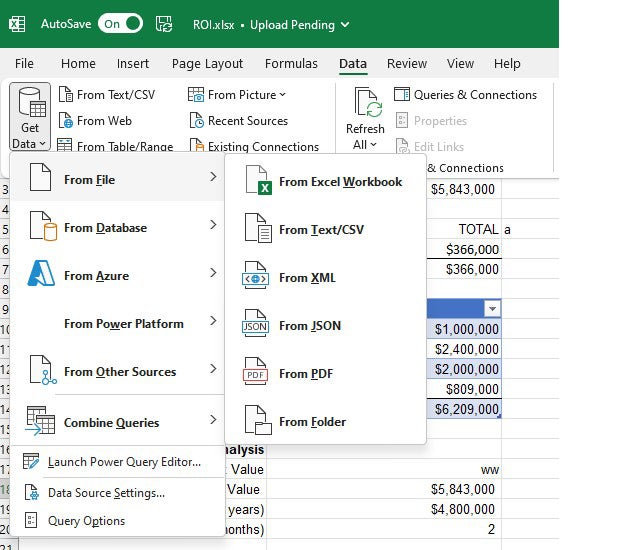Click the From Other Sources icon
620x550 pixels.
pos(43,370)
